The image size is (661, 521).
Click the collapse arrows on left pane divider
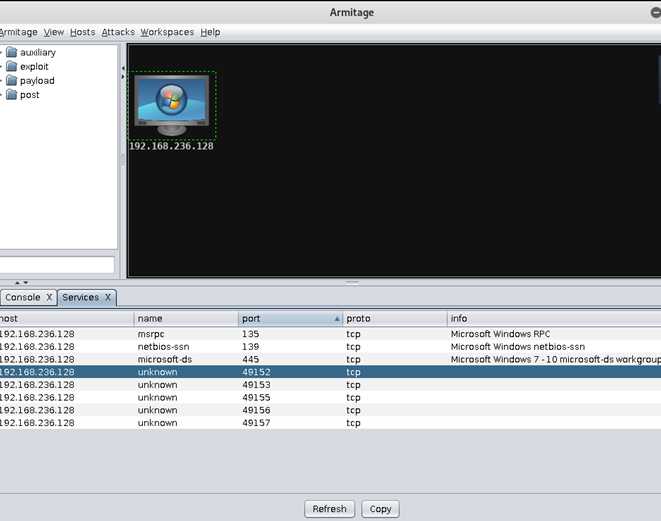(123, 72)
